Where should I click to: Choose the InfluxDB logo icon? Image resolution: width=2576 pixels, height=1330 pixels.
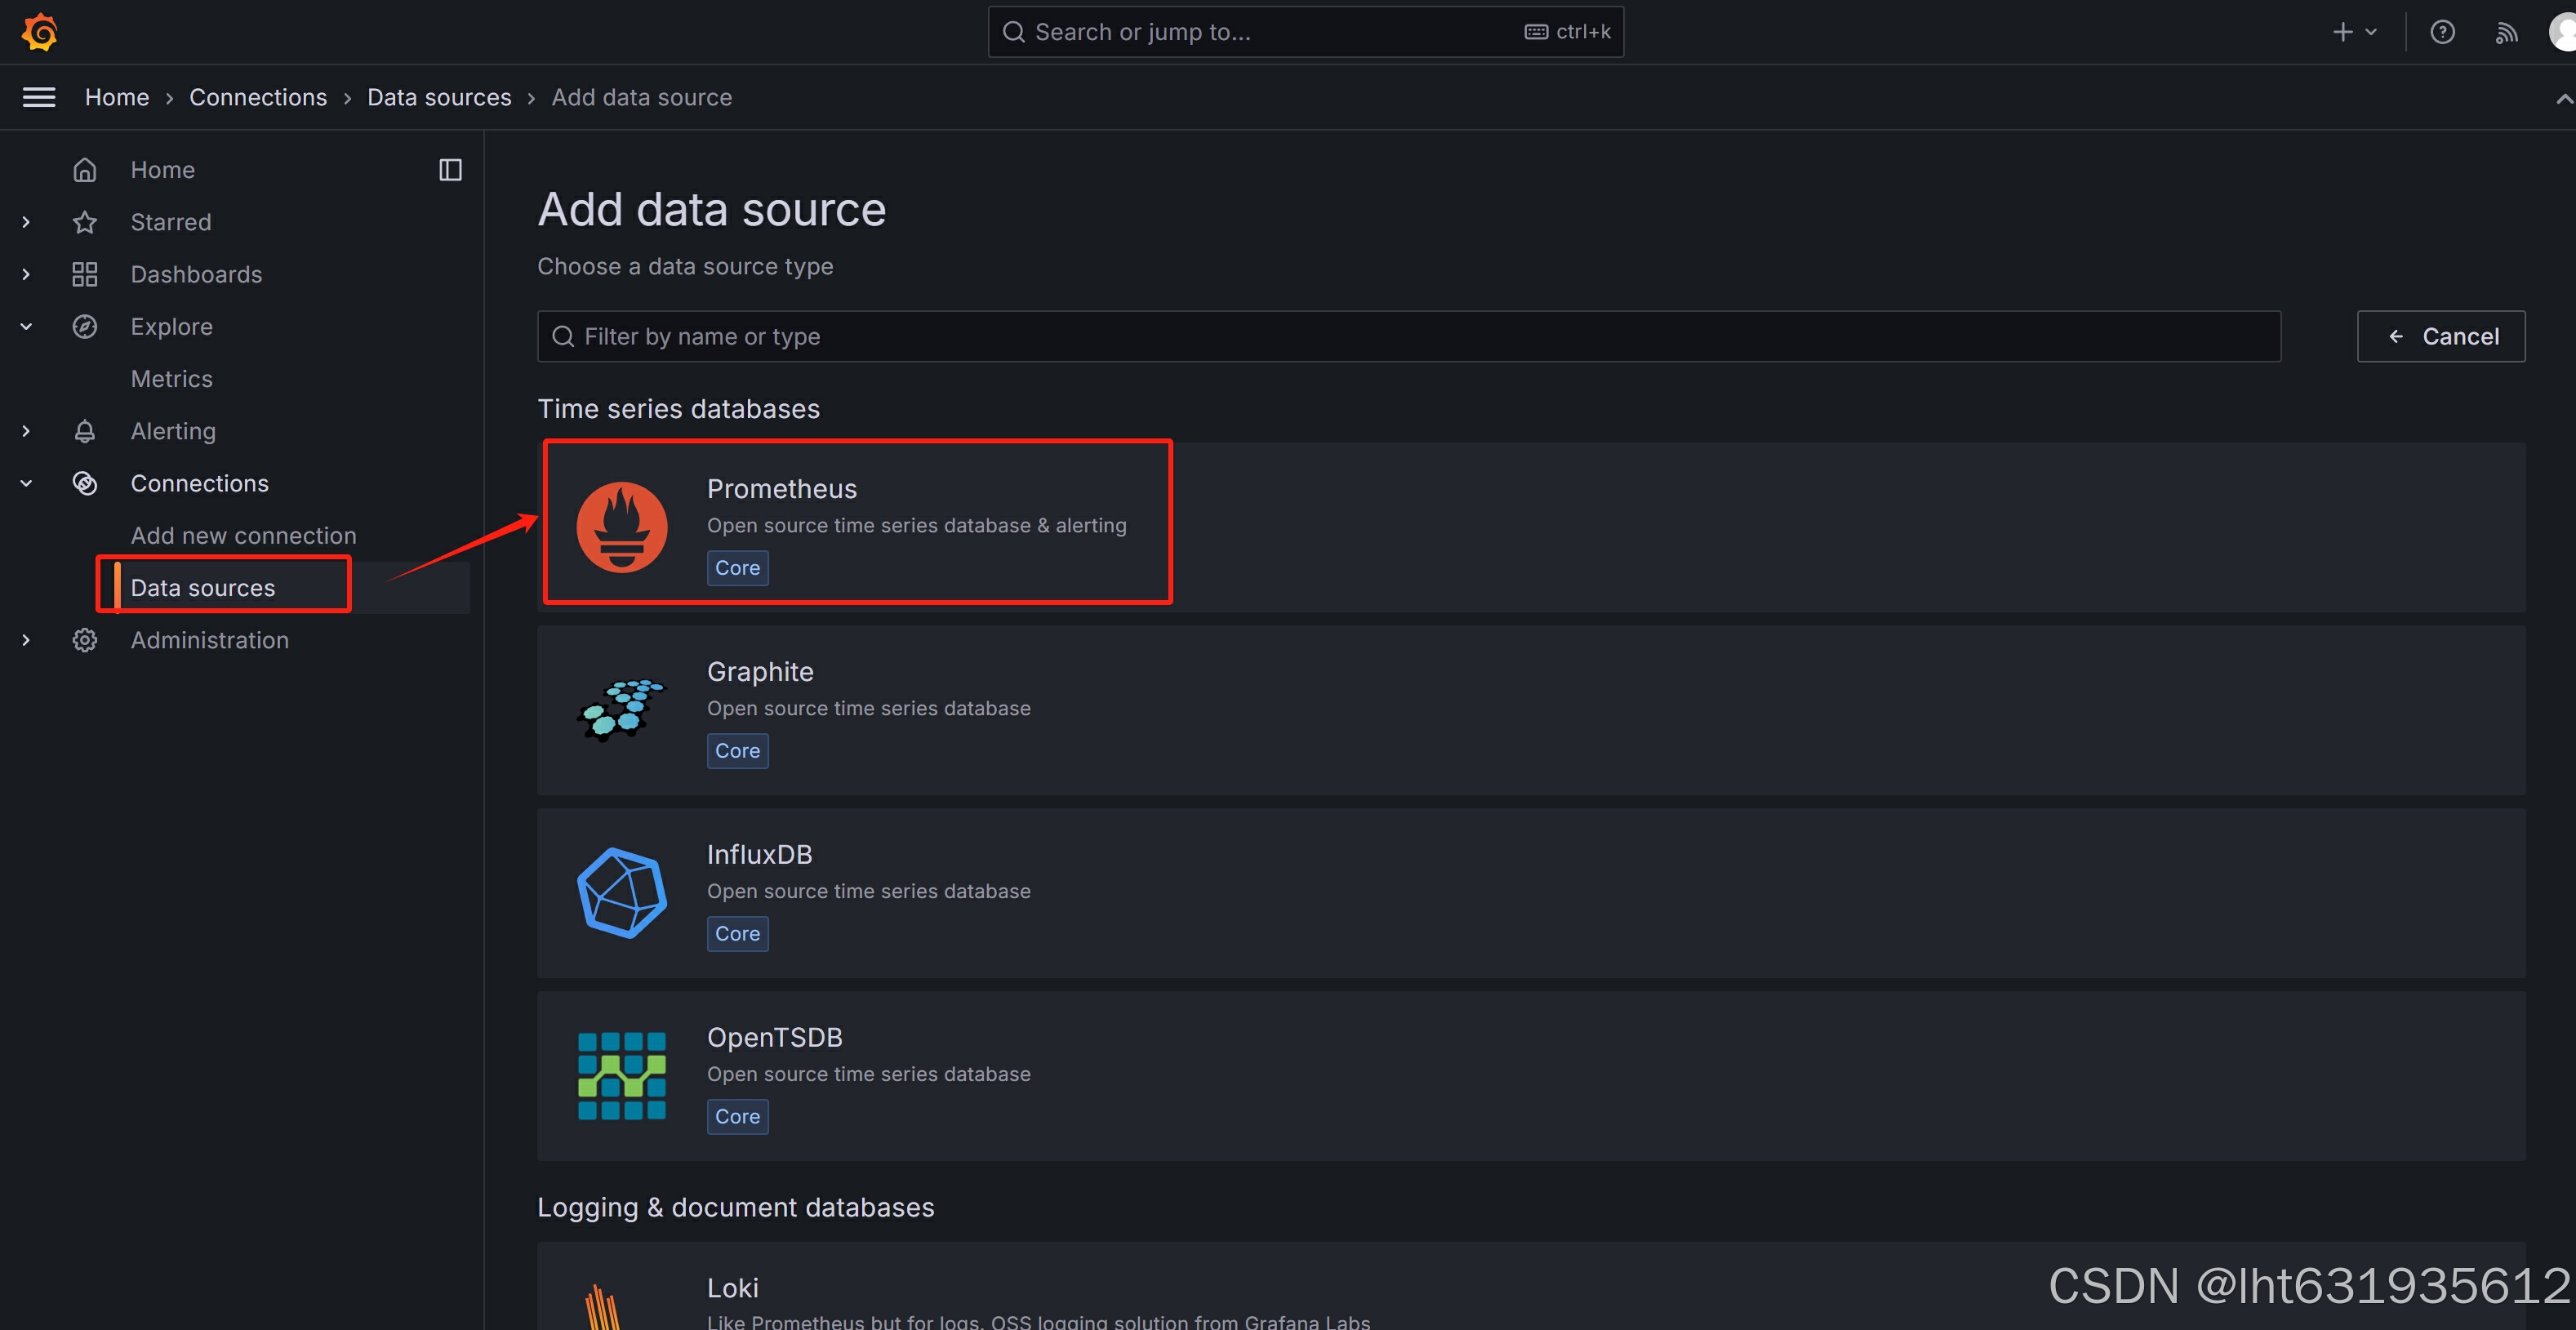point(621,892)
